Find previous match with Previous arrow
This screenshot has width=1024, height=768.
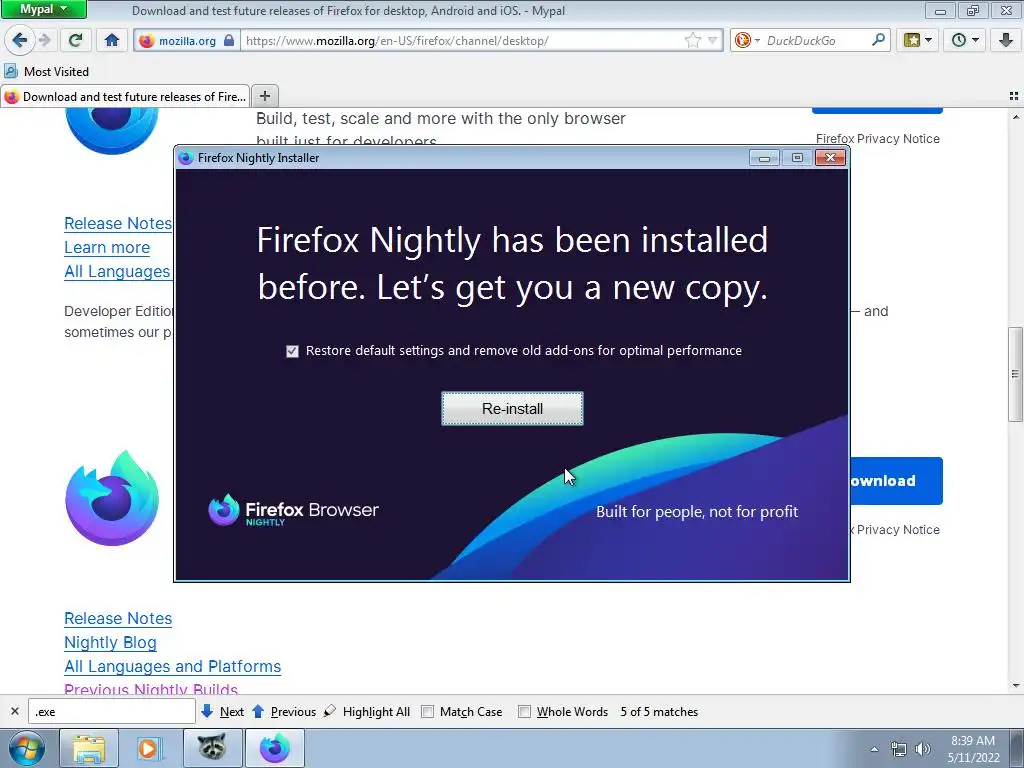point(284,711)
